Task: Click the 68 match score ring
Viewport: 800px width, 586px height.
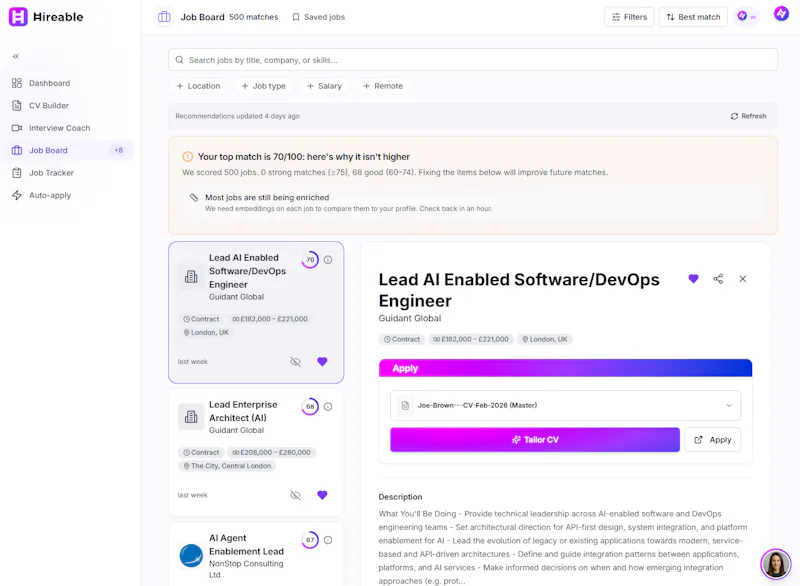Action: (310, 406)
